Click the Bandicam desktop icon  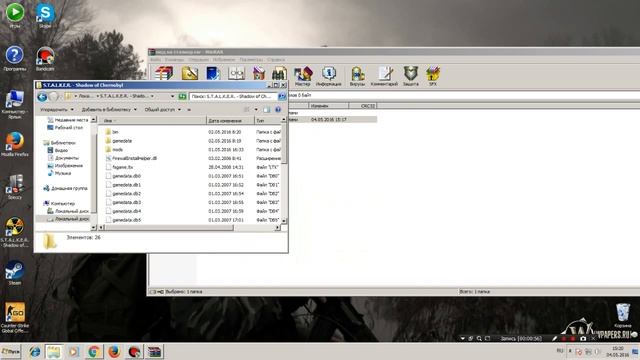pyautogui.click(x=45, y=59)
